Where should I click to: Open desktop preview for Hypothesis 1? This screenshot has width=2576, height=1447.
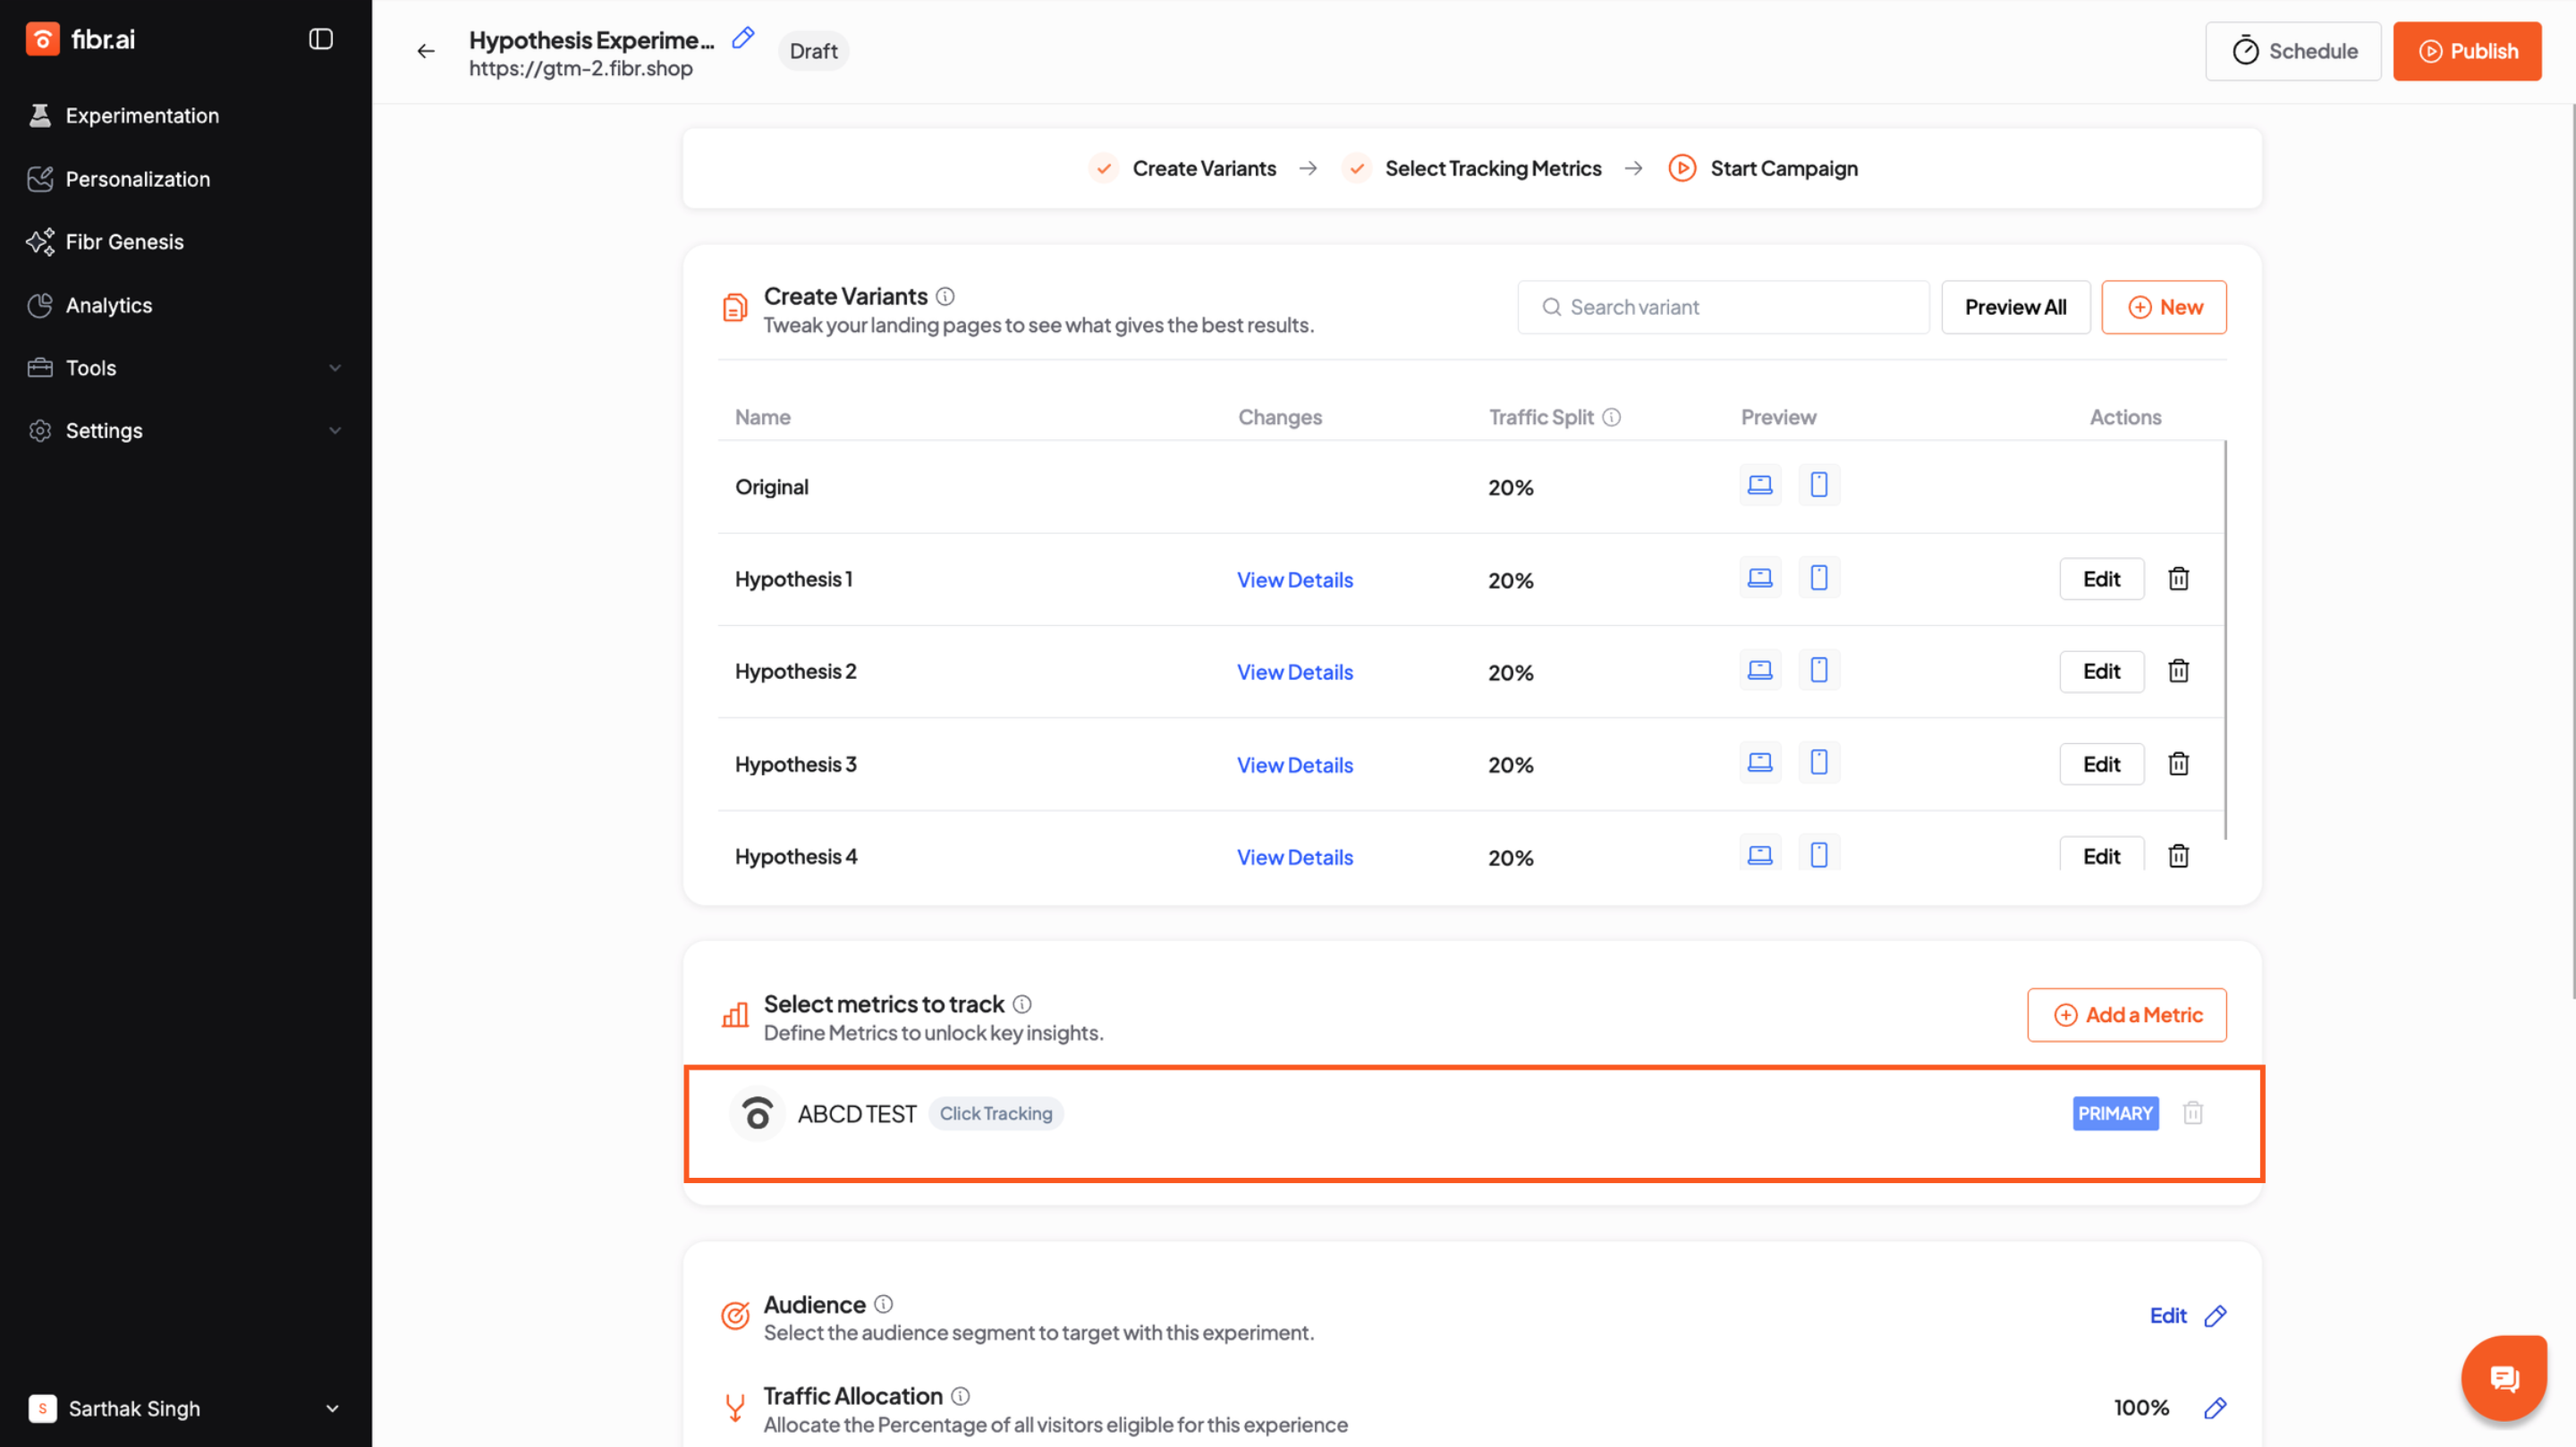(1759, 578)
